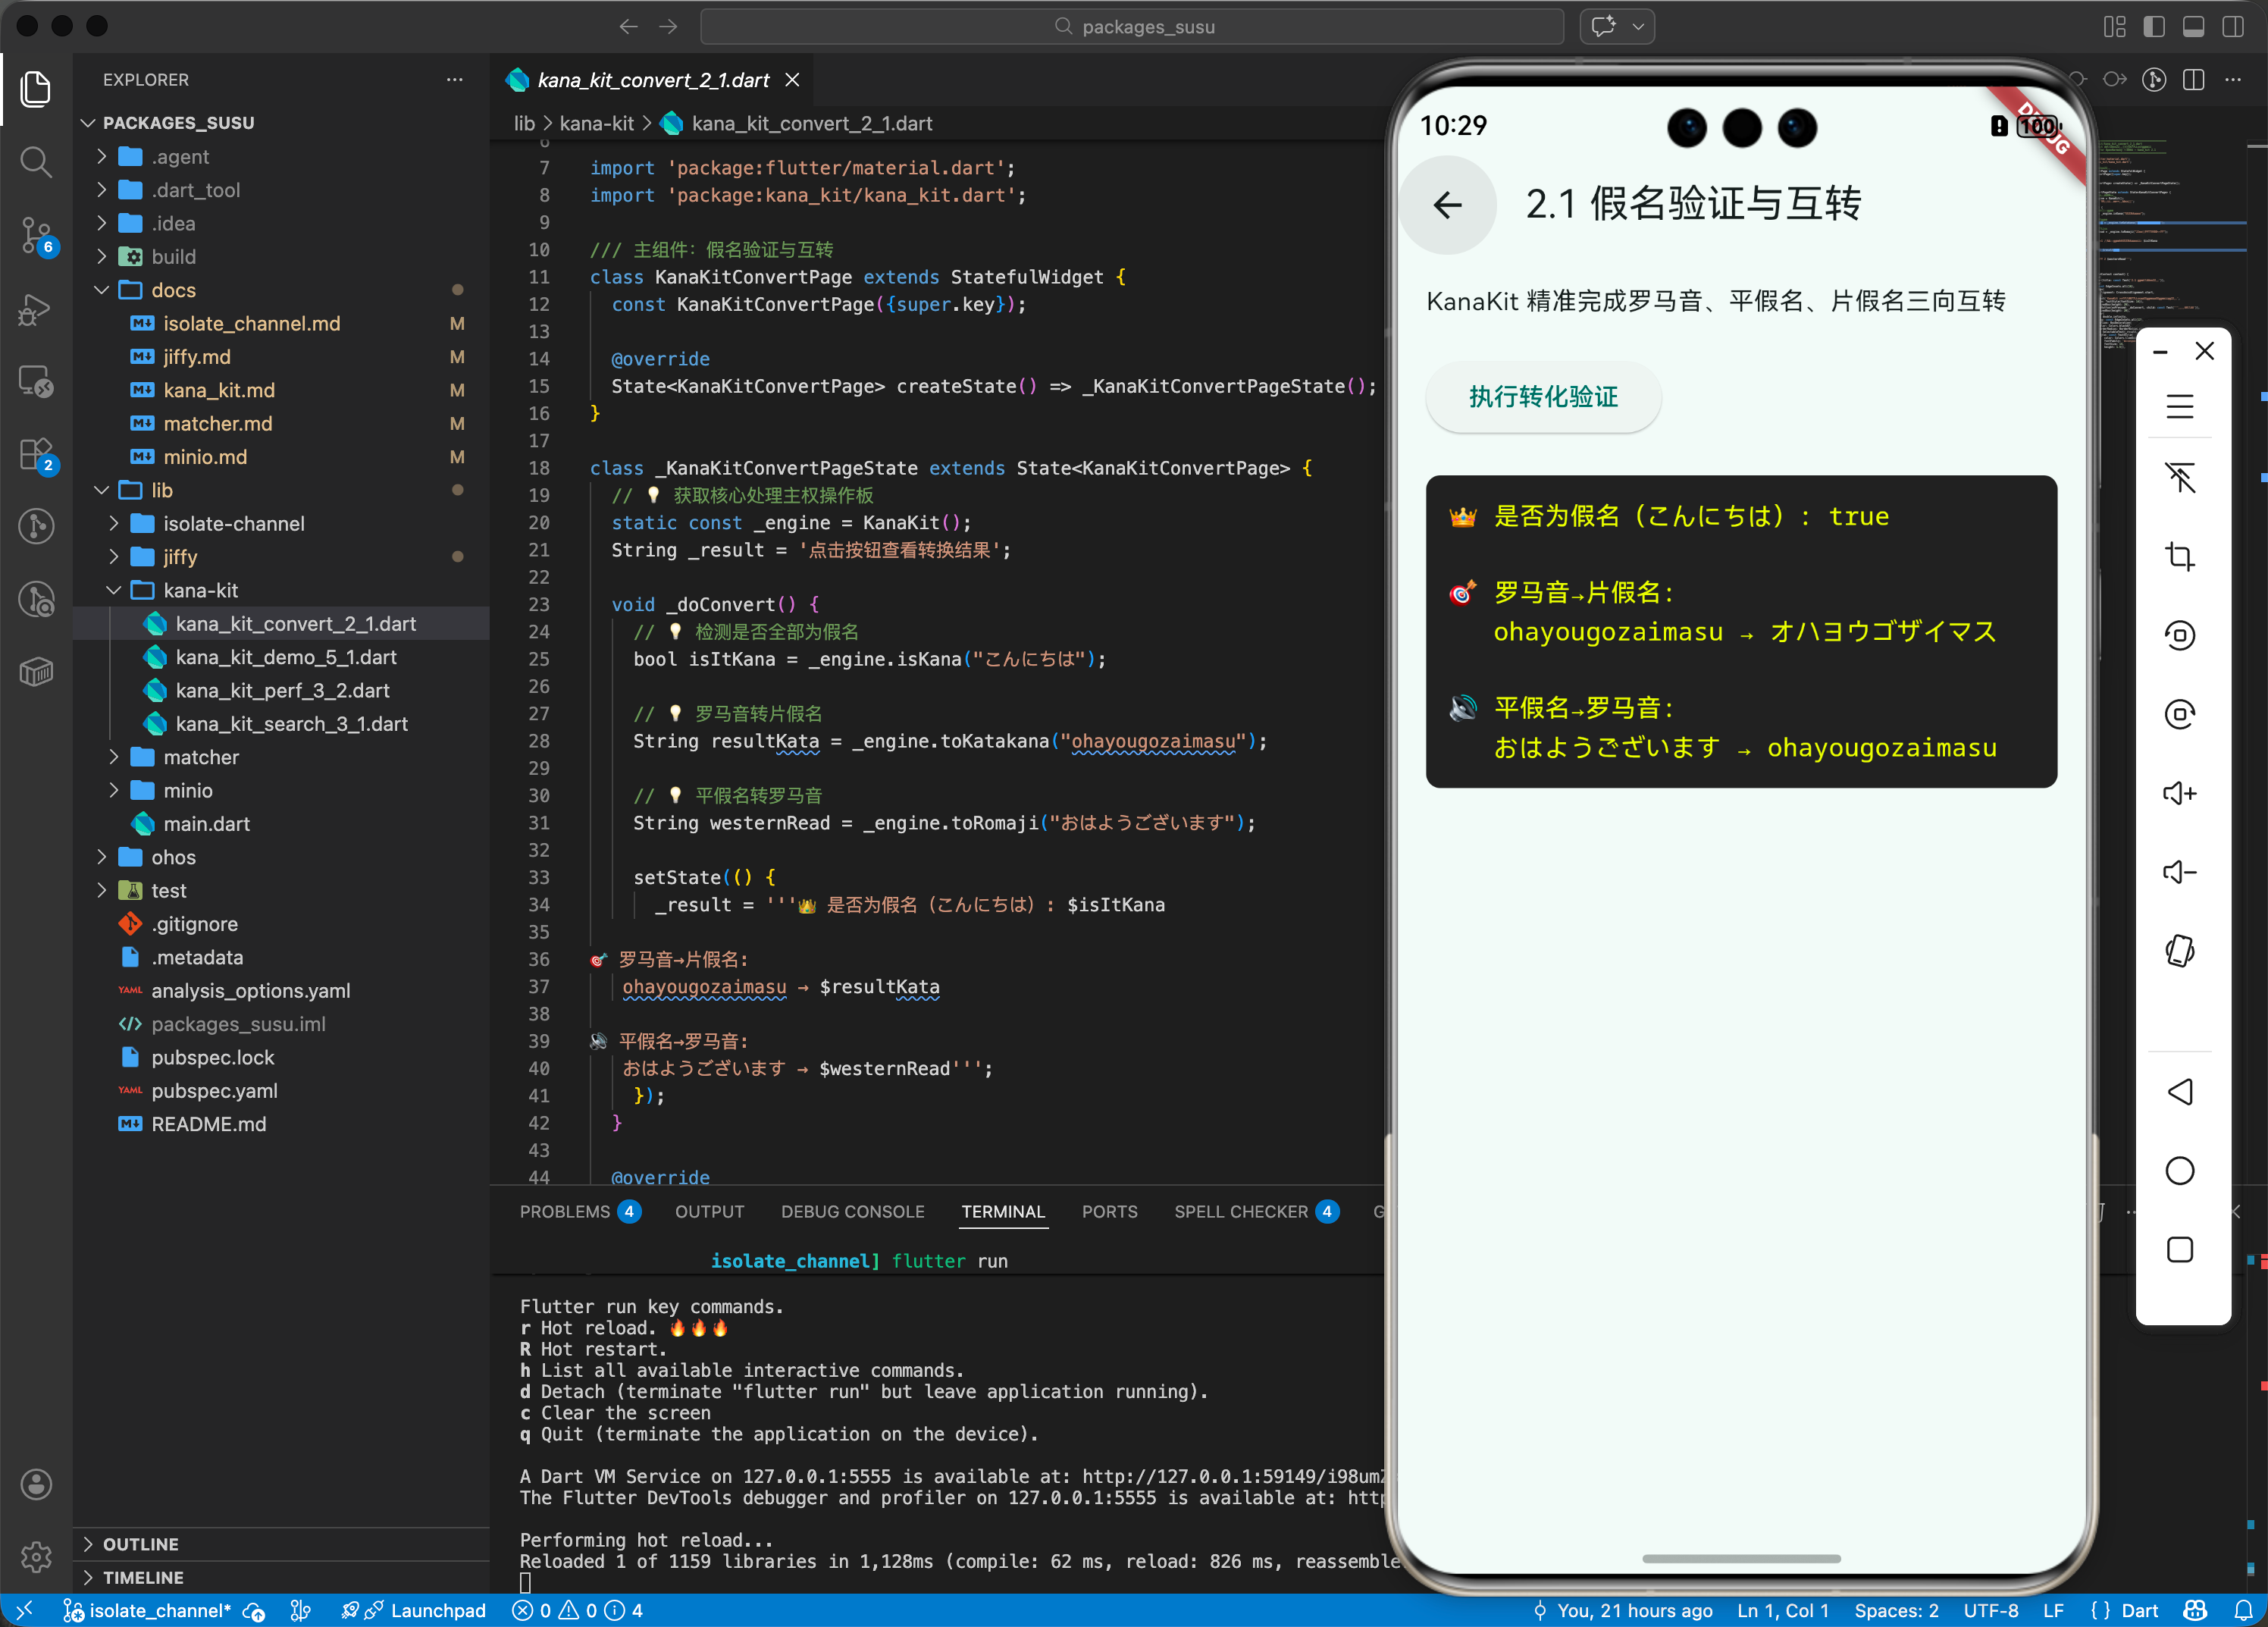Image resolution: width=2268 pixels, height=1627 pixels.
Task: Toggle bottom panel layout button
Action: (2193, 27)
